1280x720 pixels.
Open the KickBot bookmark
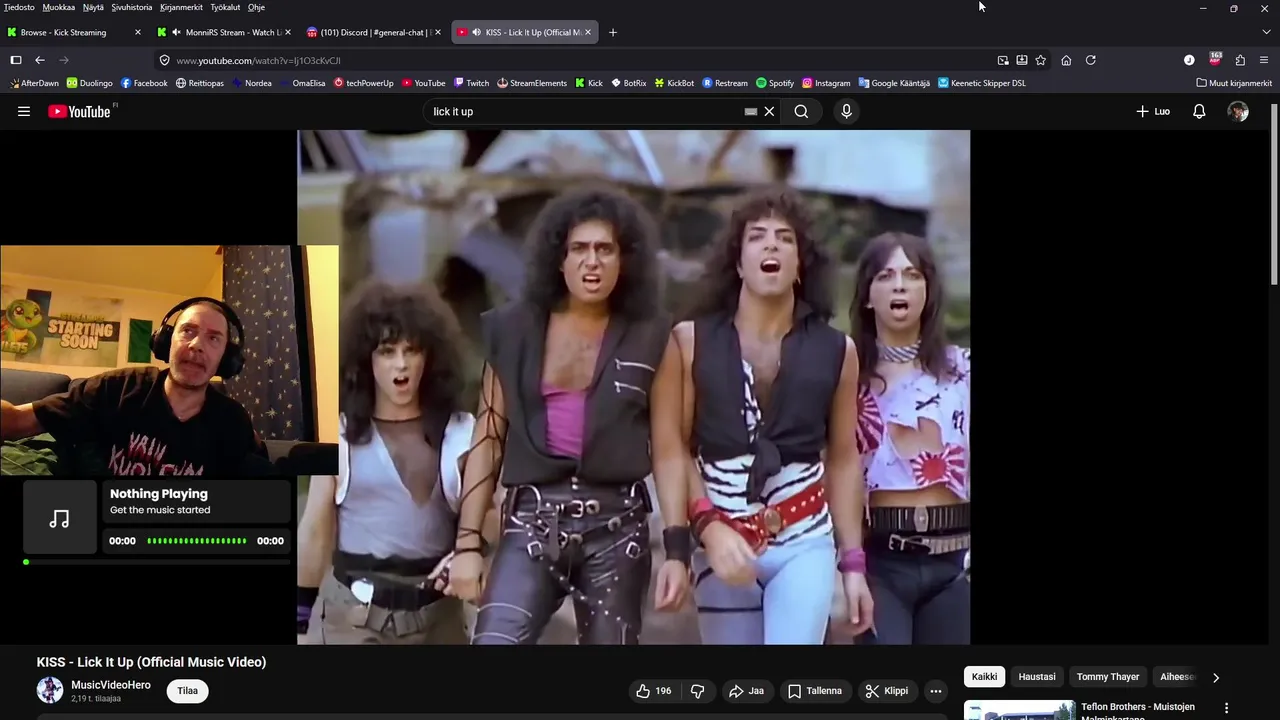[674, 83]
